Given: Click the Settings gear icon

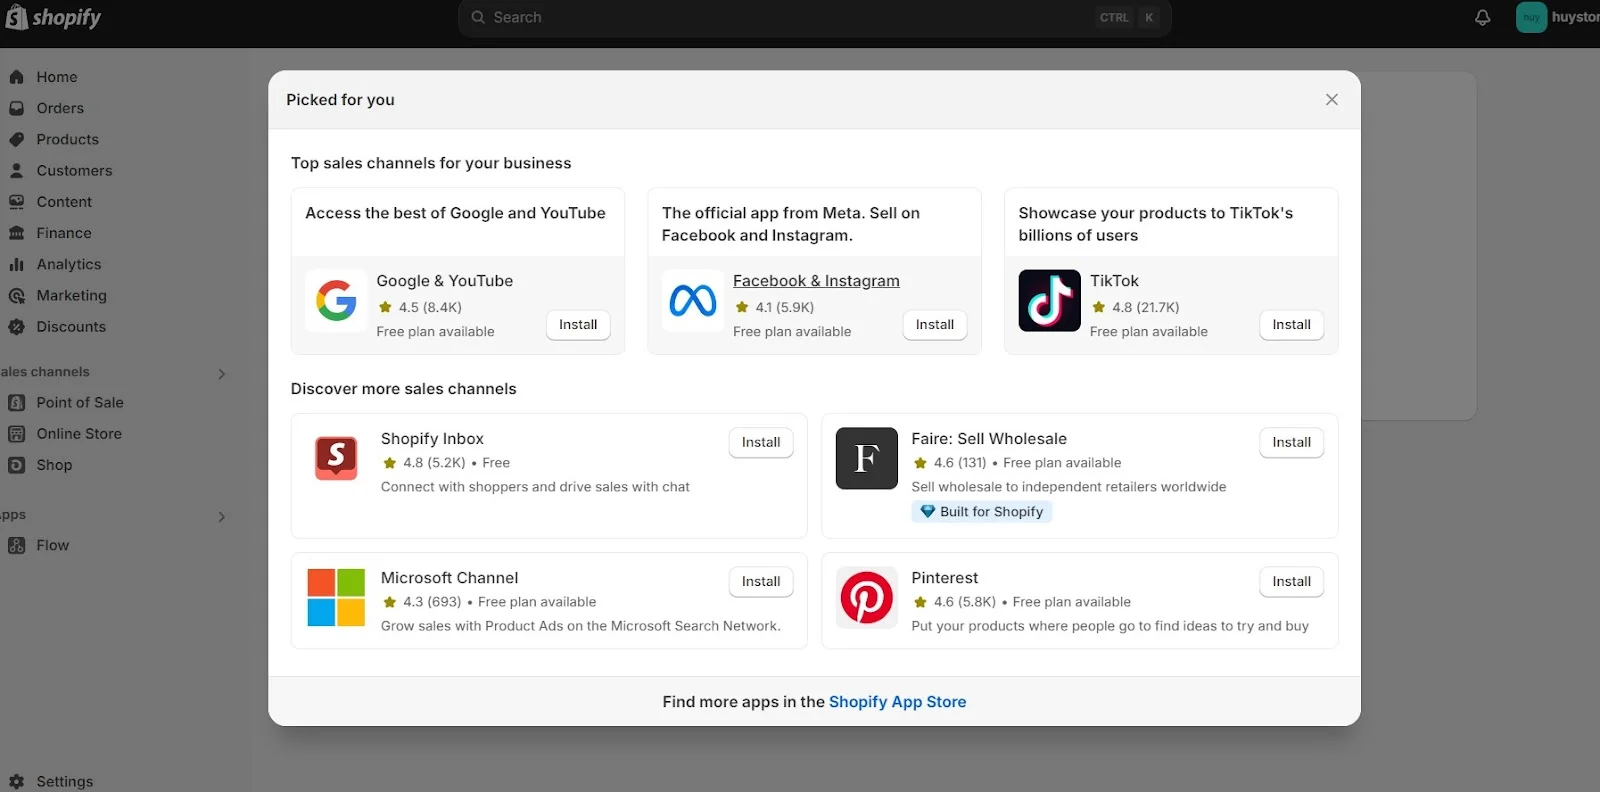Looking at the screenshot, I should pyautogui.click(x=16, y=781).
